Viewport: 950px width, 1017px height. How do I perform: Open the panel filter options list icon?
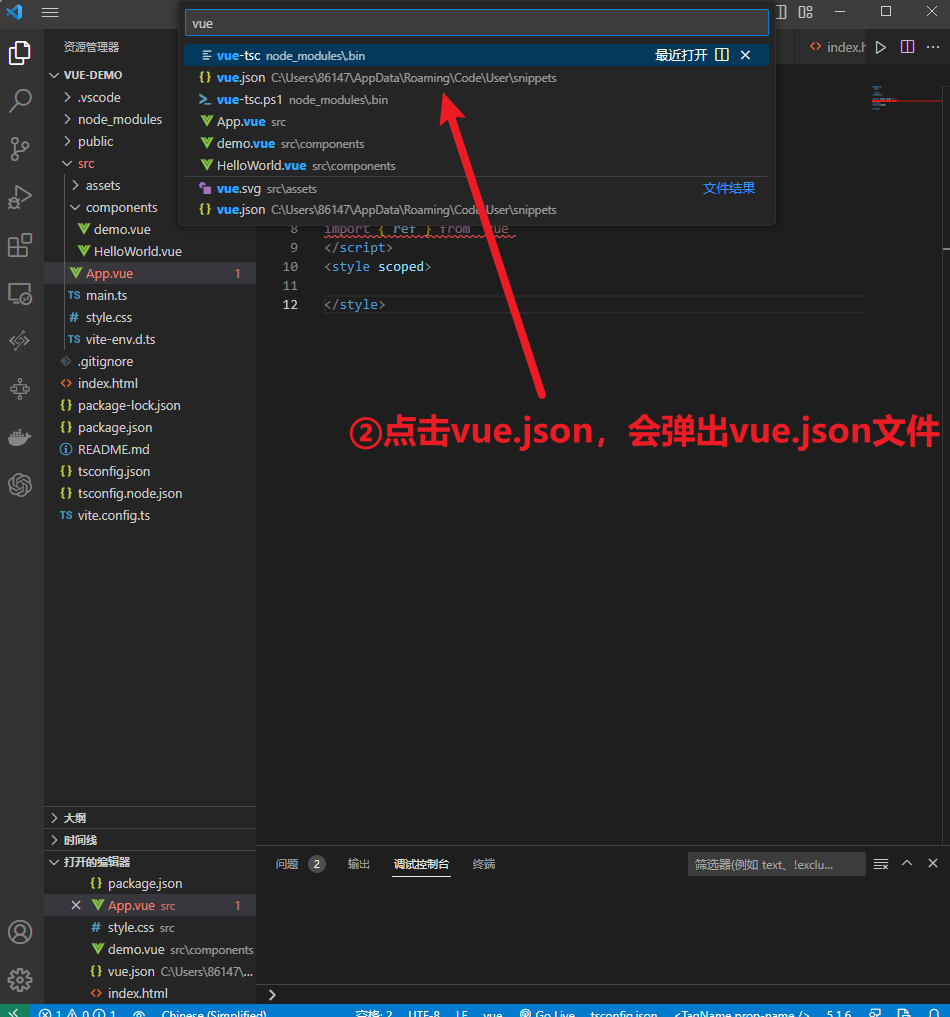(x=881, y=864)
